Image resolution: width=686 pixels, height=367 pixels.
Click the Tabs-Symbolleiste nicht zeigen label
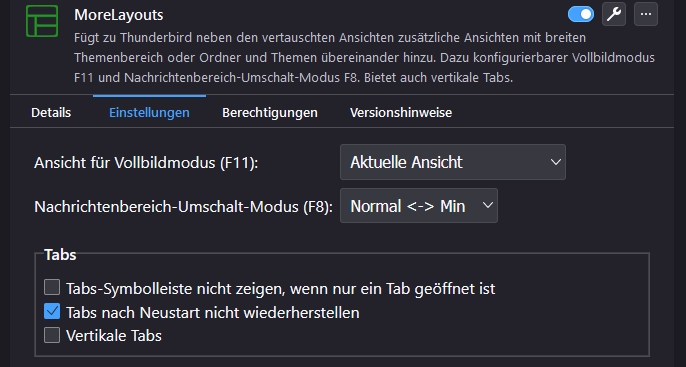[x=280, y=288]
